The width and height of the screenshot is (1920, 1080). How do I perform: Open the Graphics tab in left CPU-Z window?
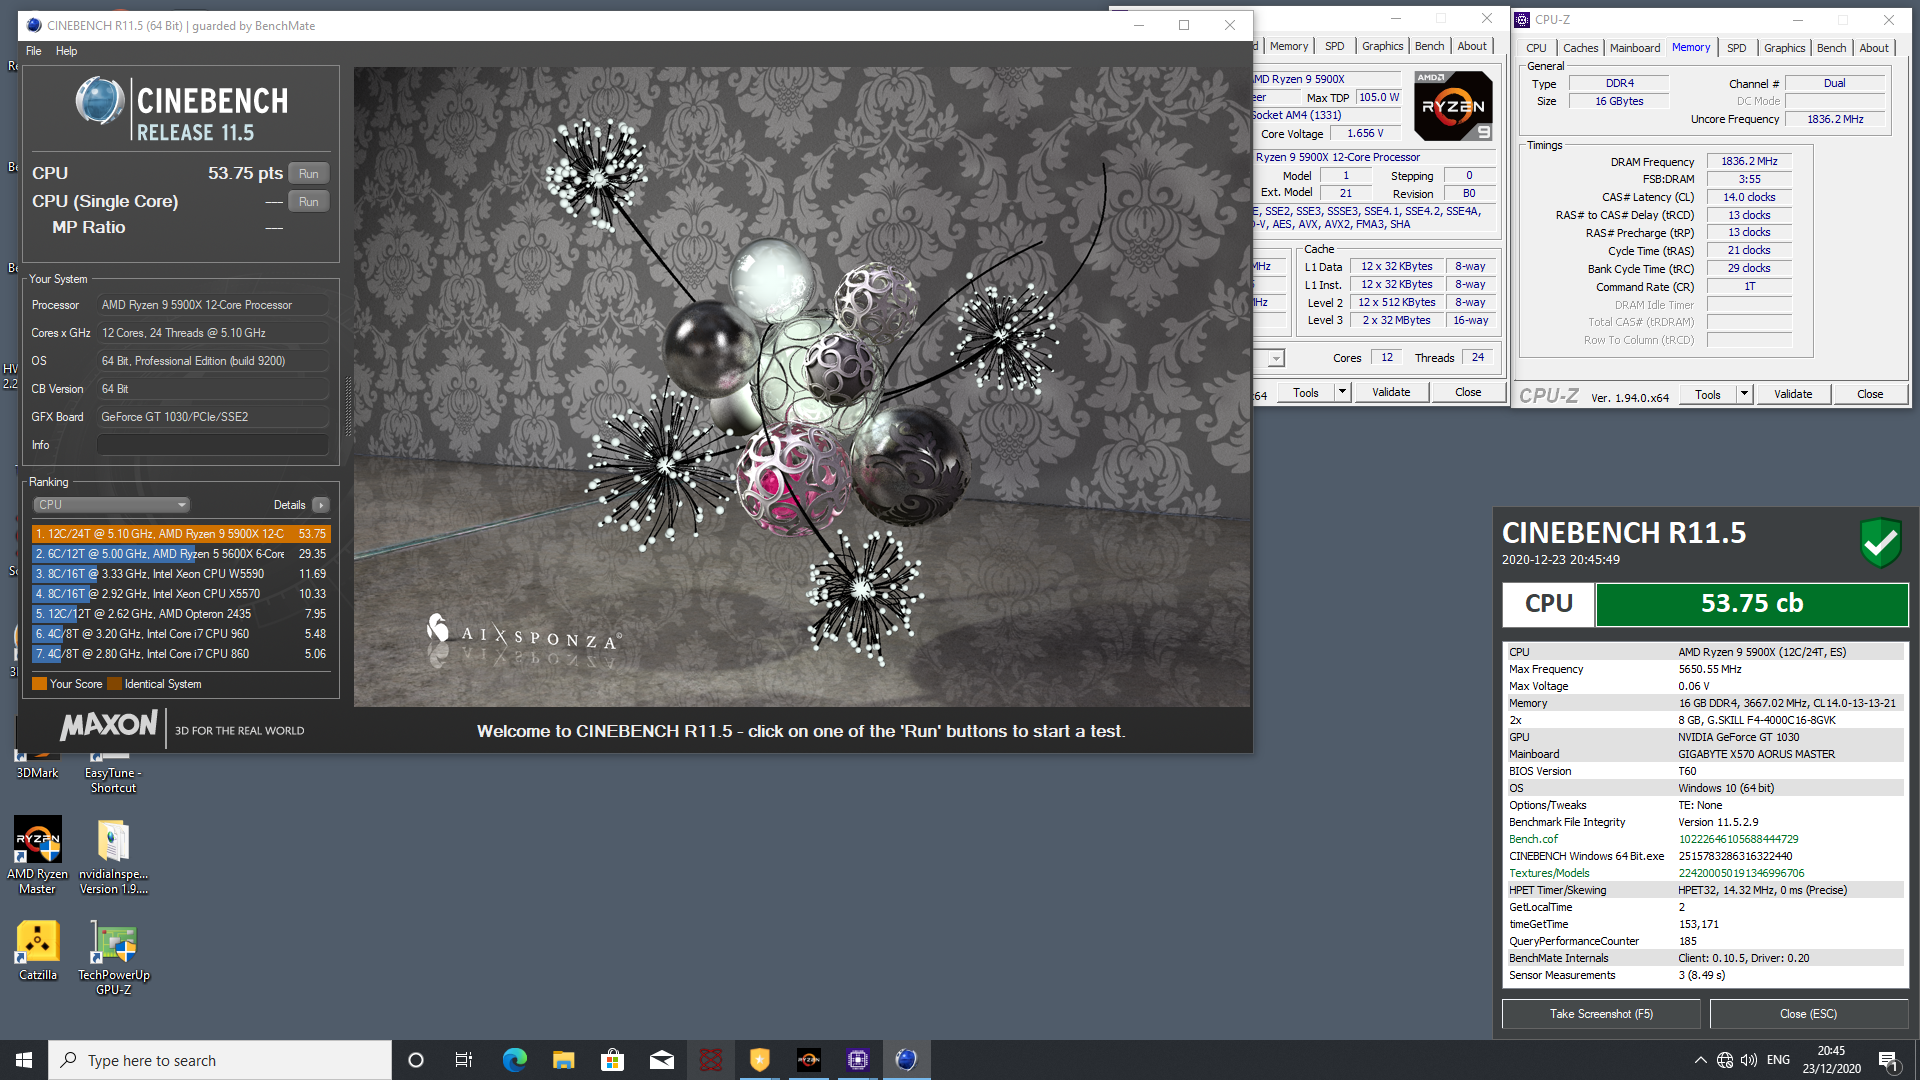point(1382,46)
